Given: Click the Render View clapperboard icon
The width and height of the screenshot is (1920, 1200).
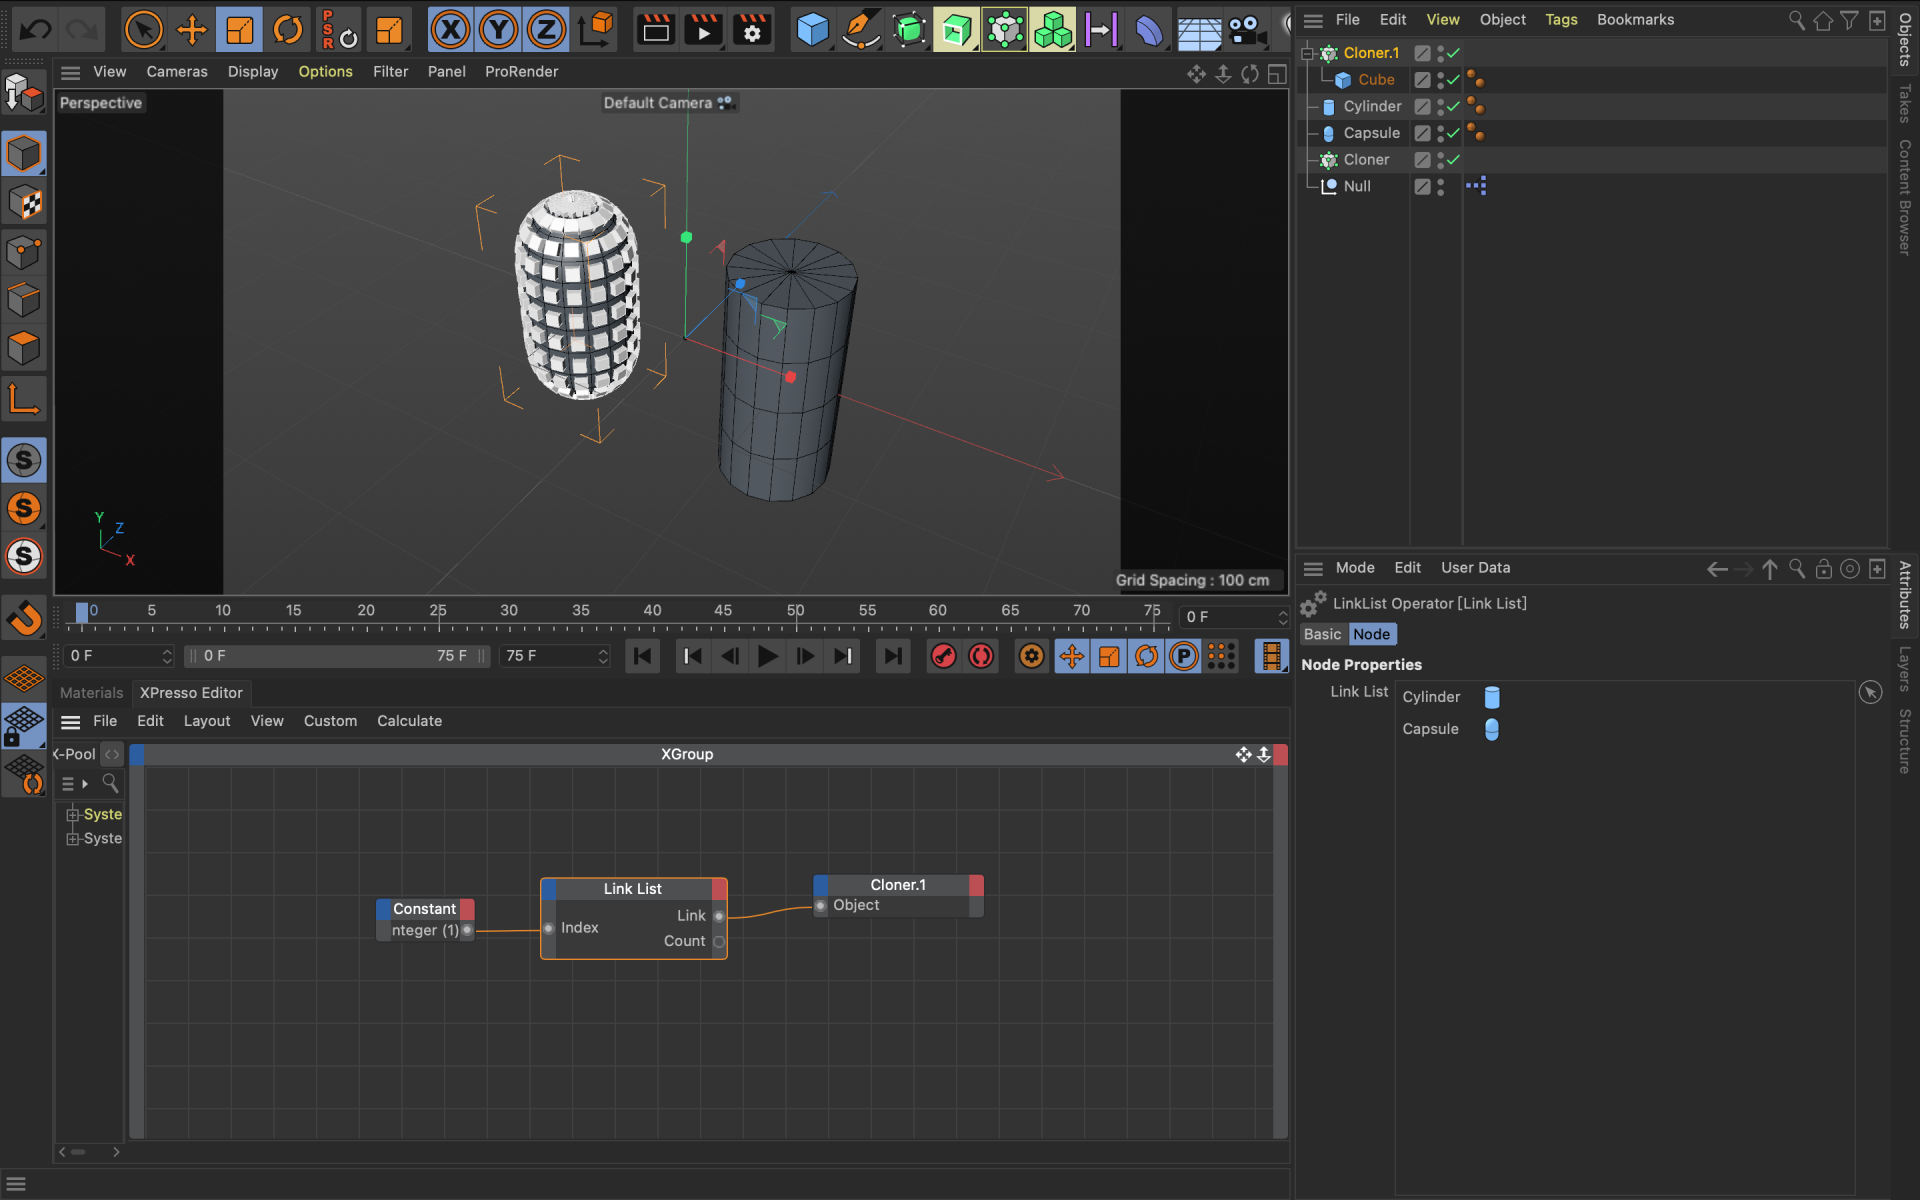Looking at the screenshot, I should [x=656, y=30].
